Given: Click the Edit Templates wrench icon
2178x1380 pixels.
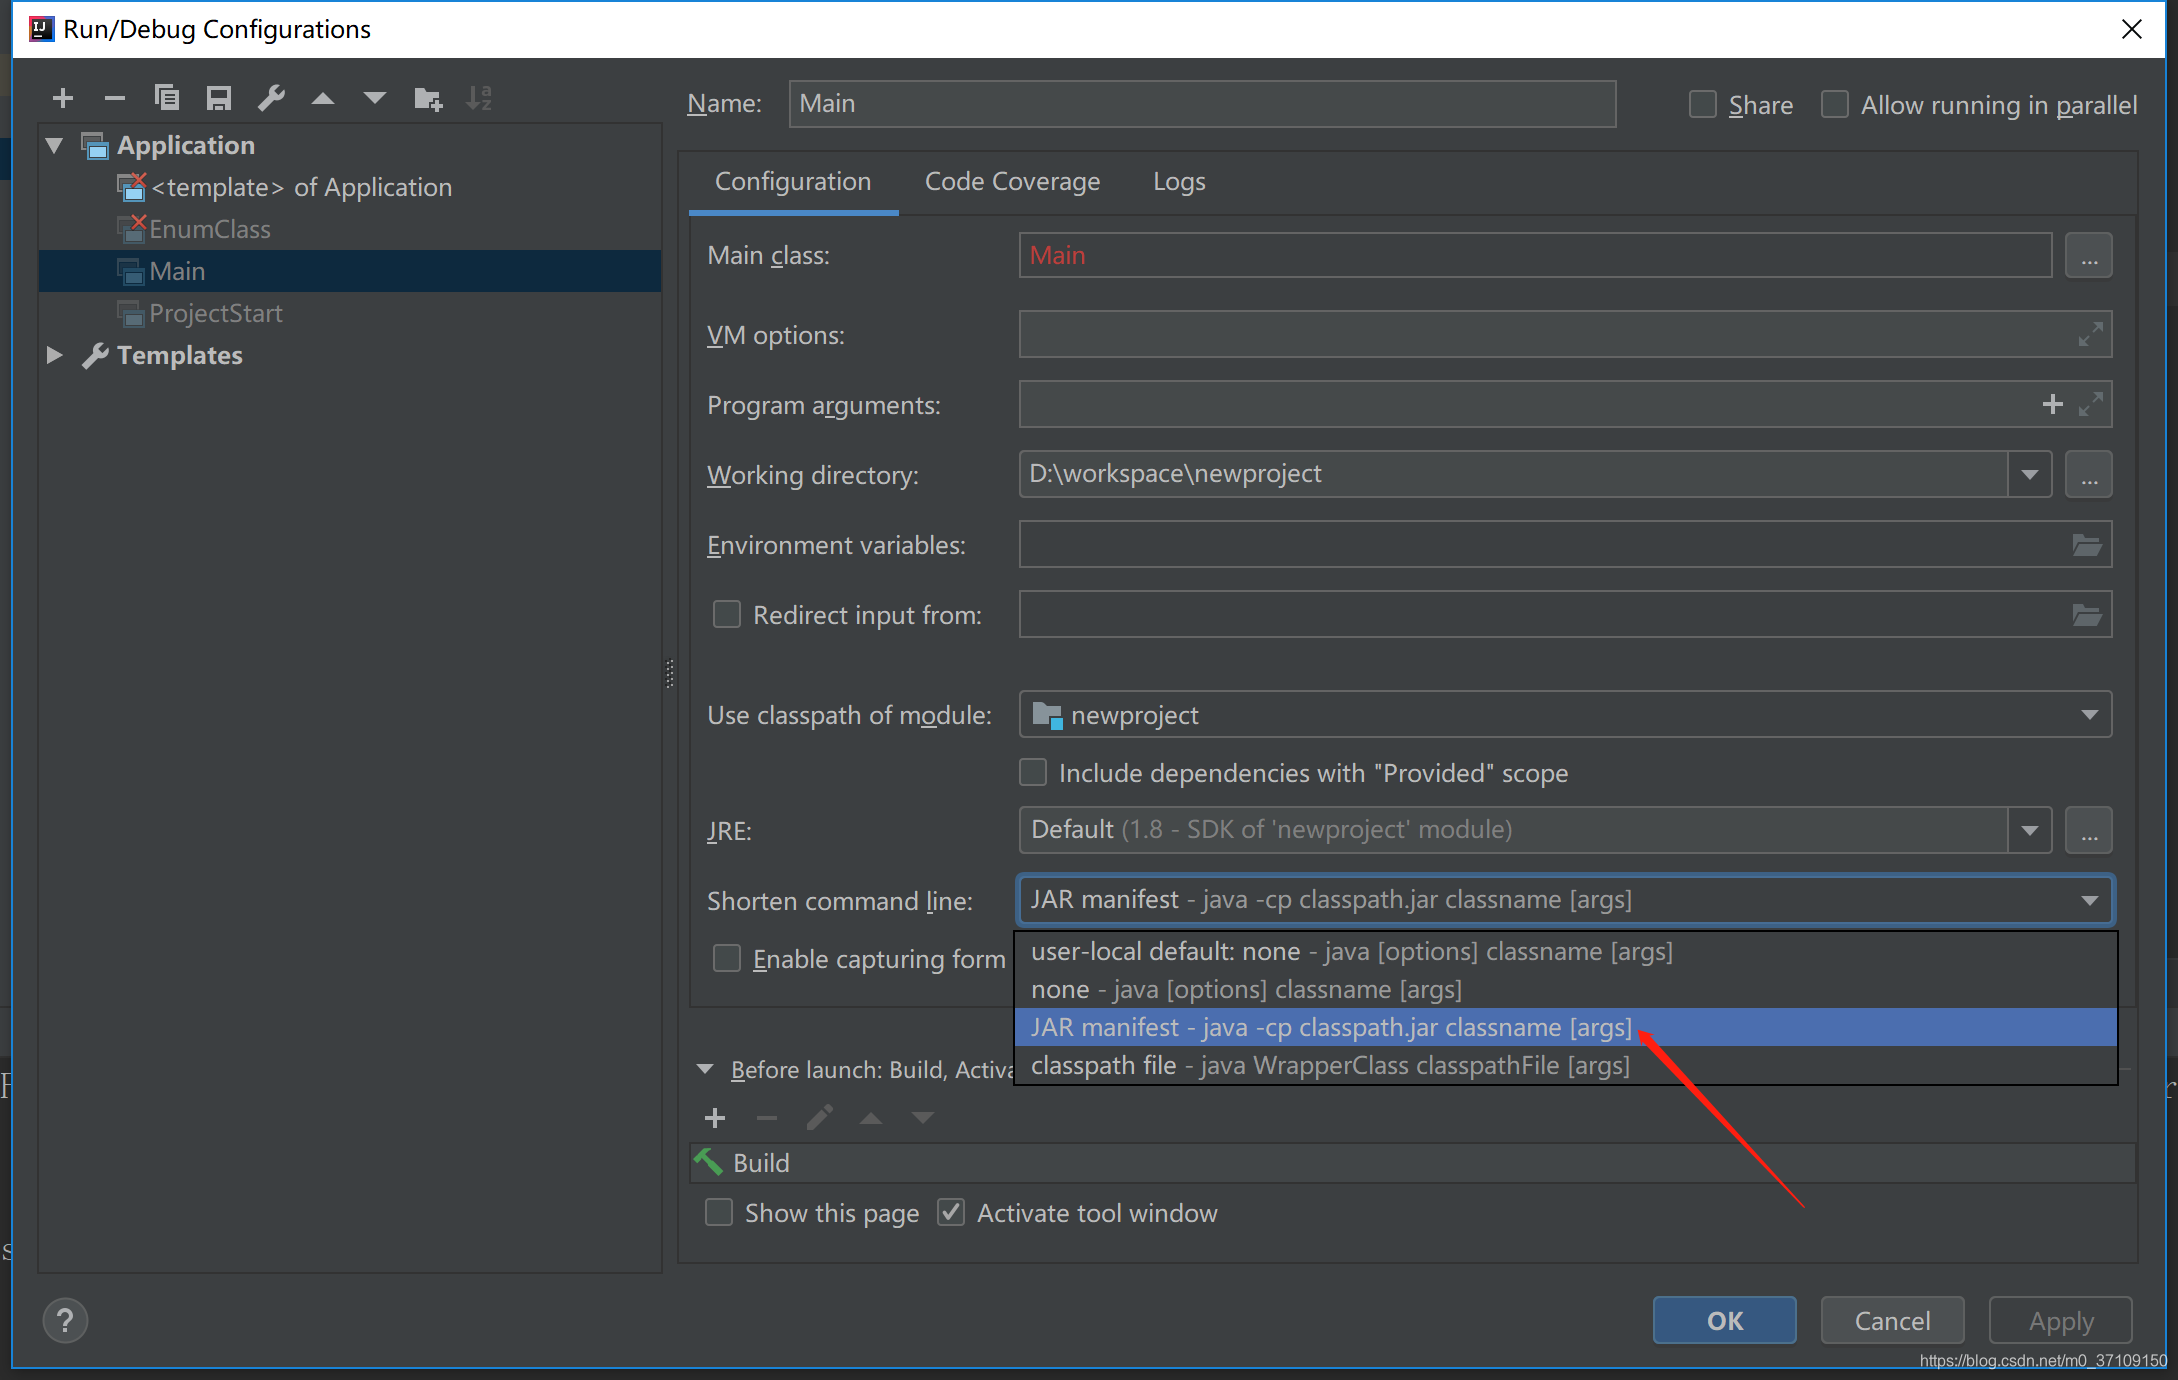Looking at the screenshot, I should [271, 98].
